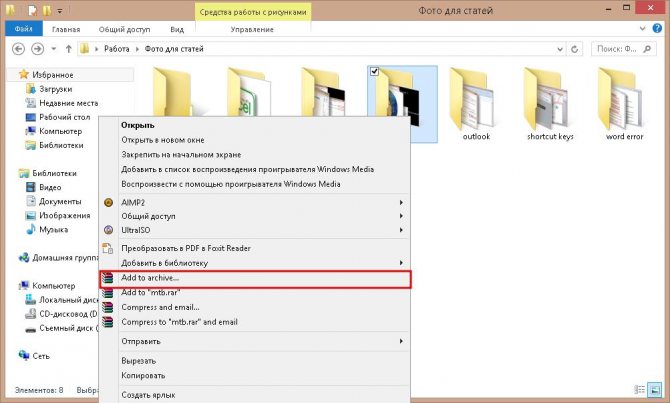
Task: Choose Вырезать in the context menu
Action: point(138,361)
